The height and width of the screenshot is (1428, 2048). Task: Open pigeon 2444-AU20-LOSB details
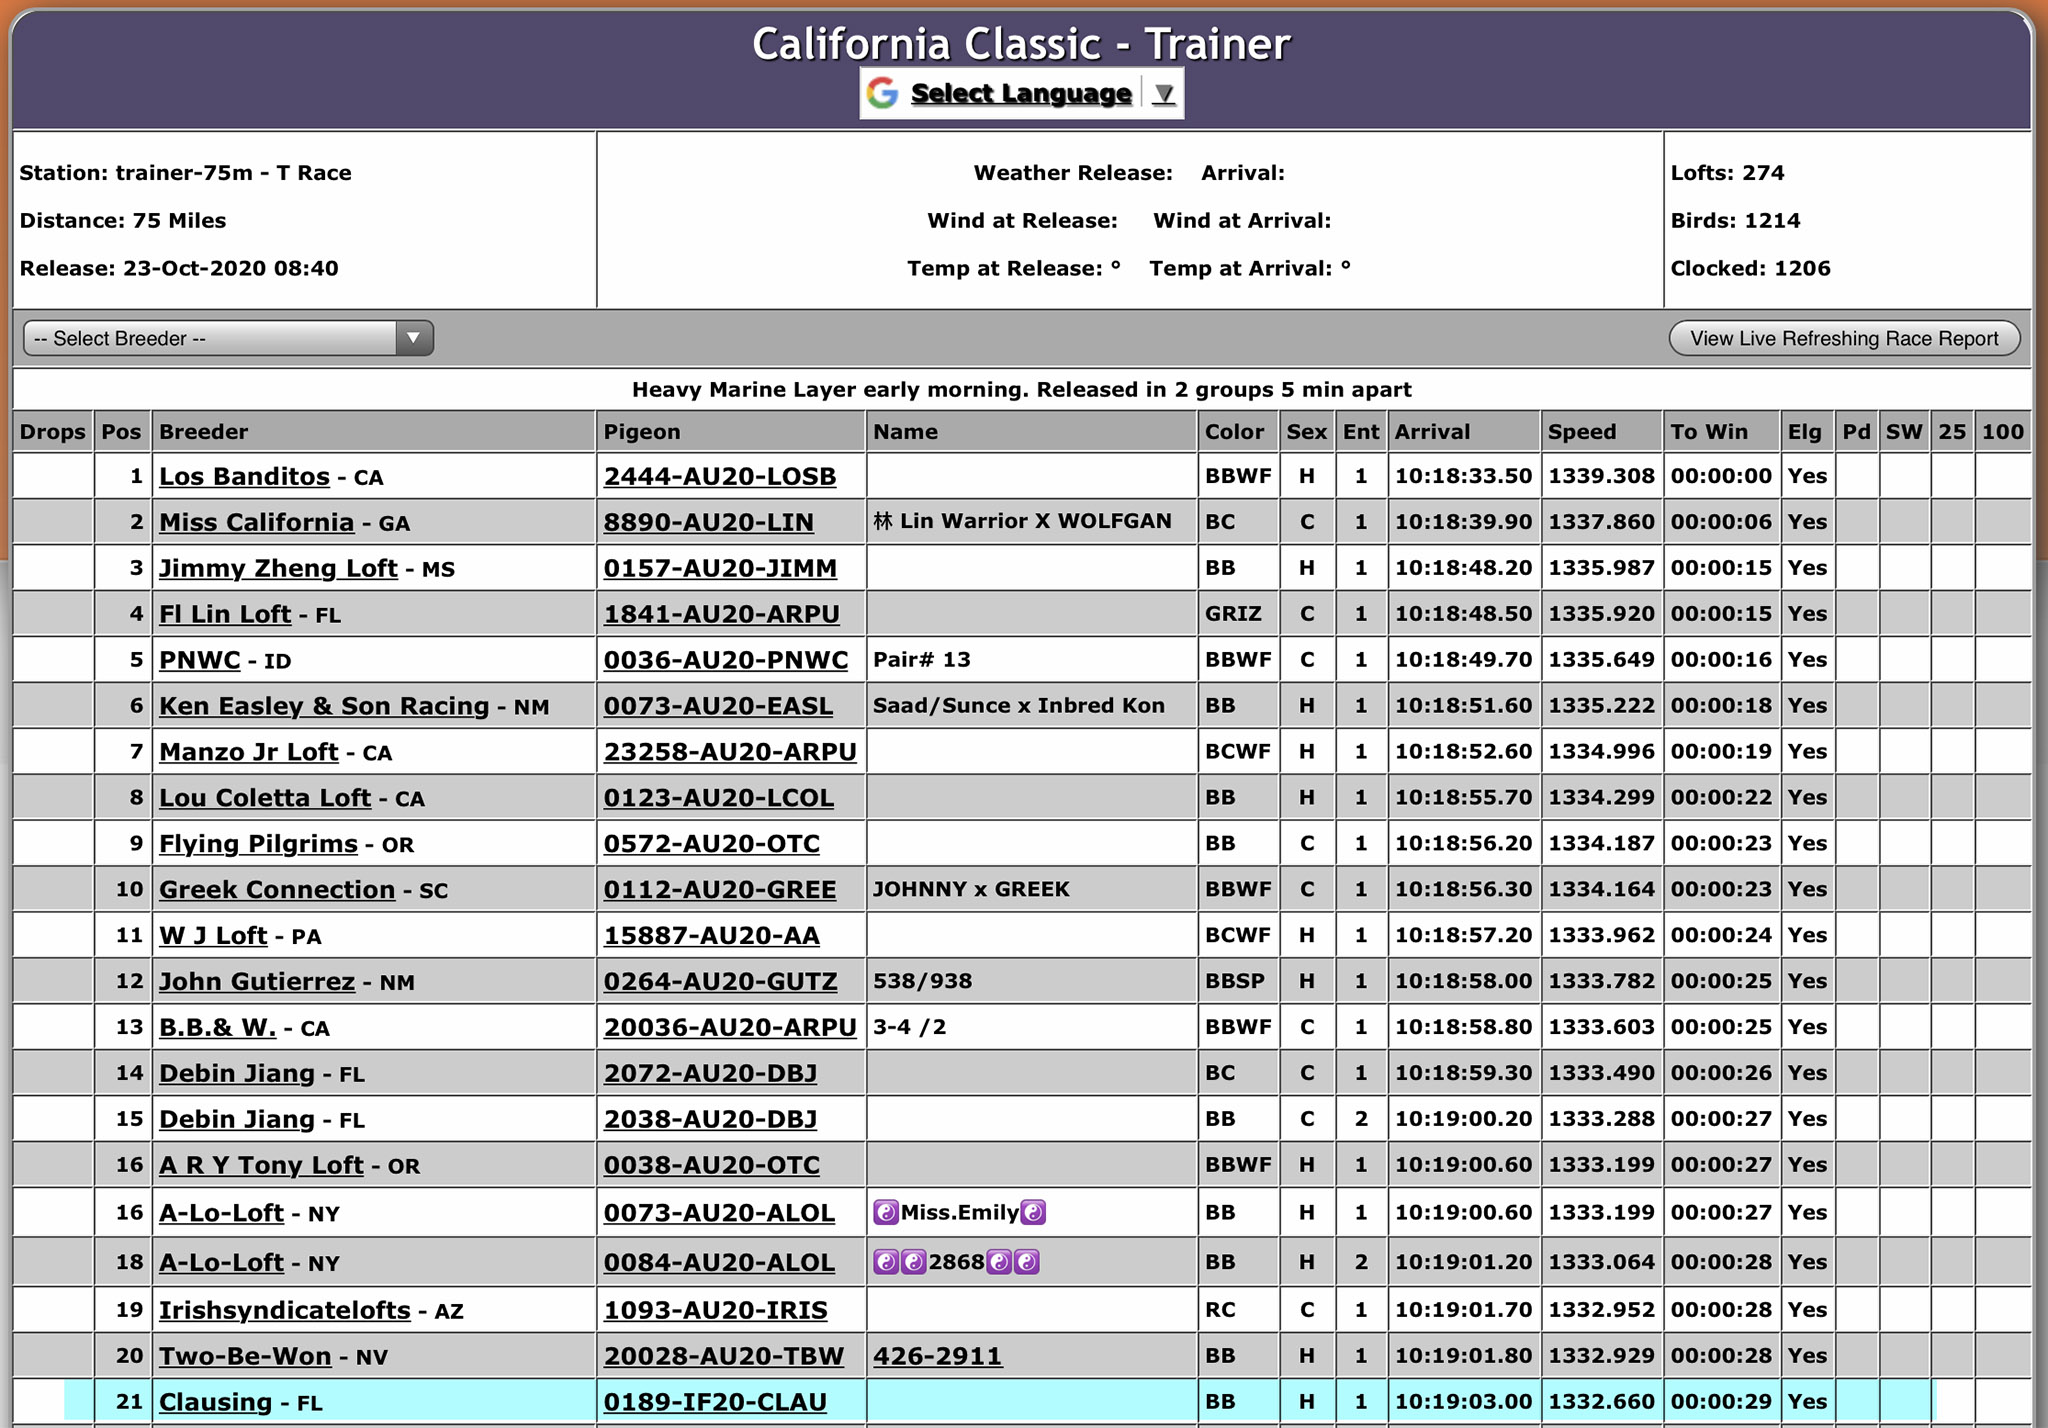720,476
